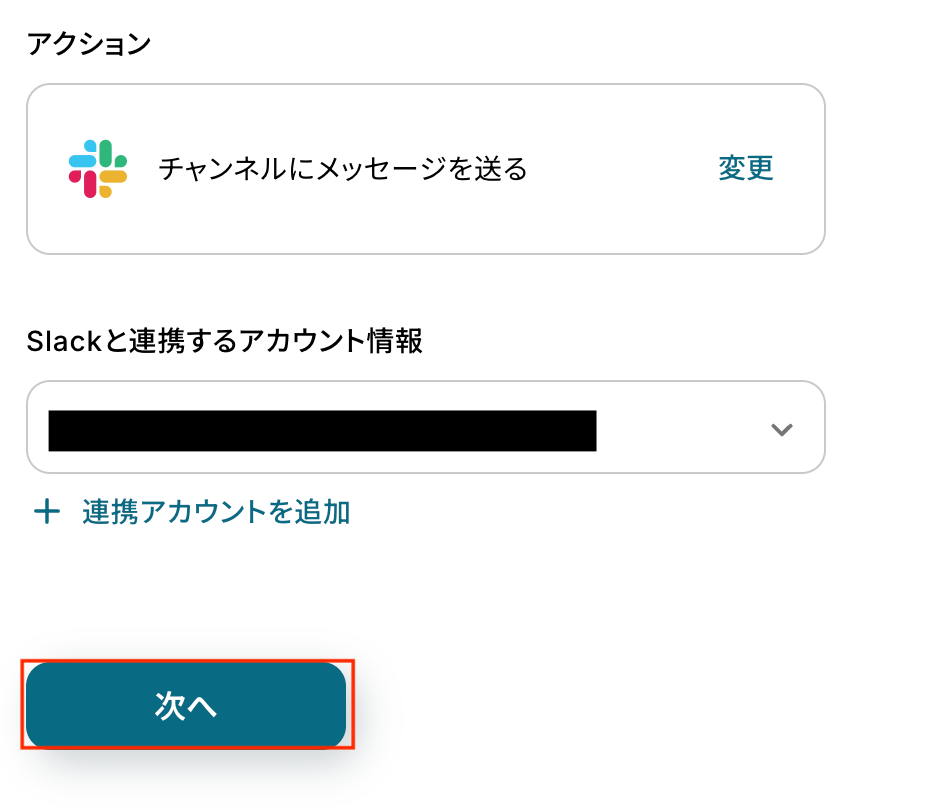Click the Slack logo icon
This screenshot has height=806, width=930.
97,168
